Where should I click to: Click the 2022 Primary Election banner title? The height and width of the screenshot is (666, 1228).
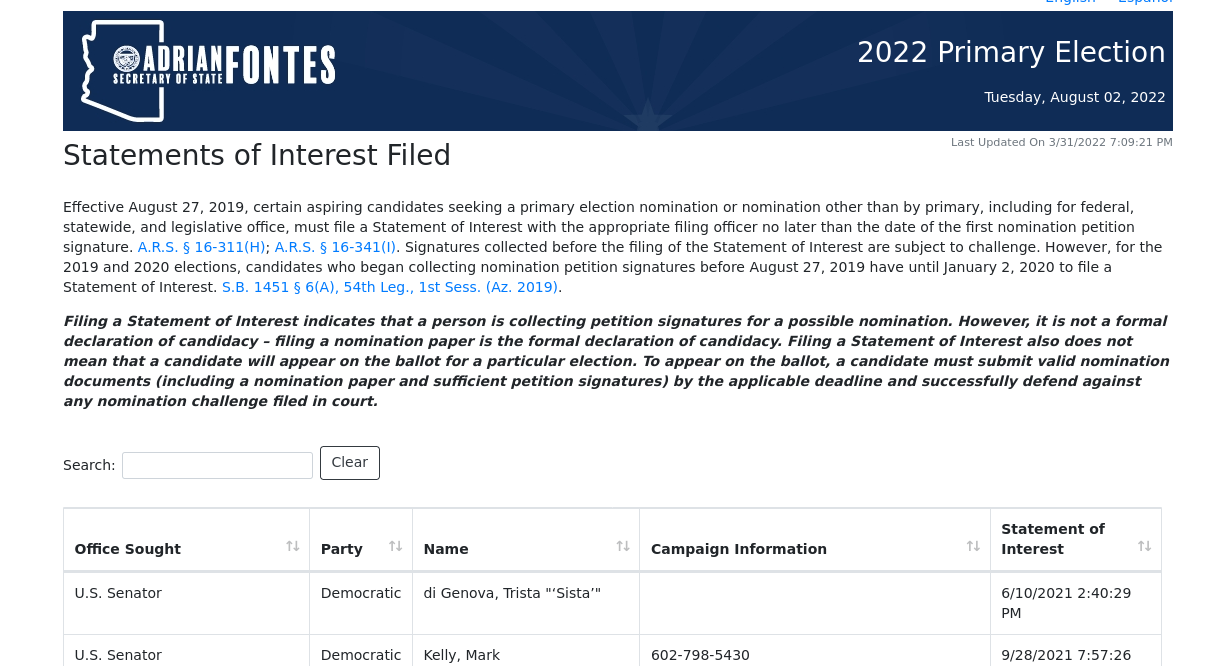click(1011, 52)
